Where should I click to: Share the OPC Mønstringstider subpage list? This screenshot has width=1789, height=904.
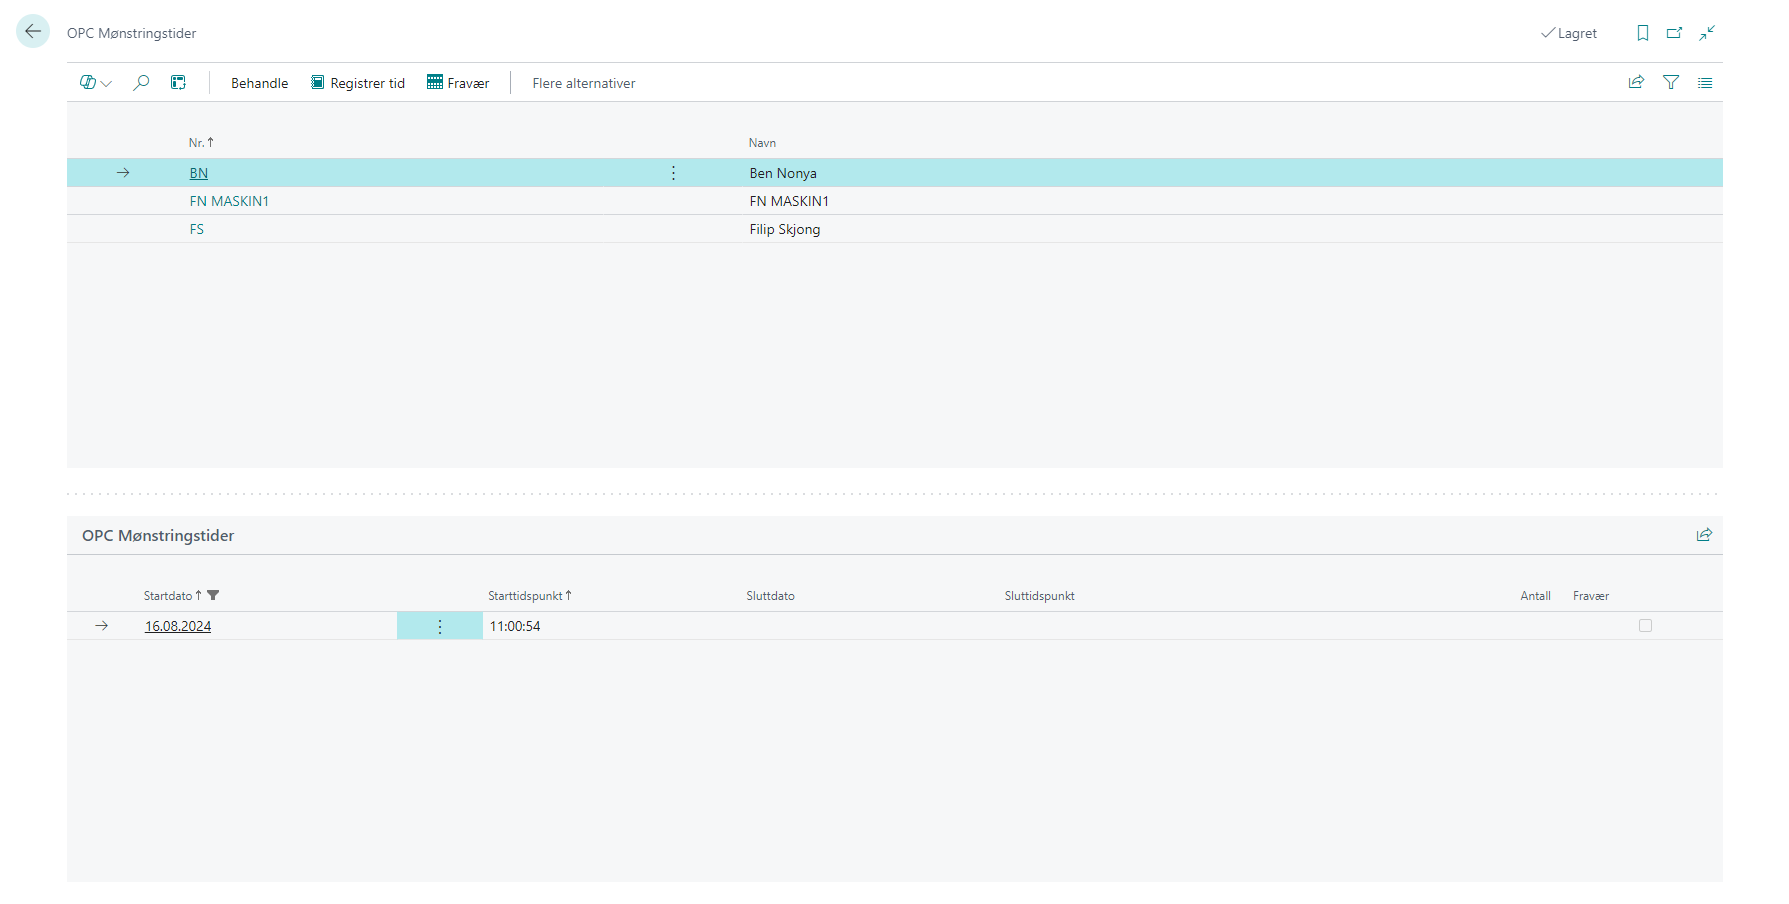click(1704, 535)
